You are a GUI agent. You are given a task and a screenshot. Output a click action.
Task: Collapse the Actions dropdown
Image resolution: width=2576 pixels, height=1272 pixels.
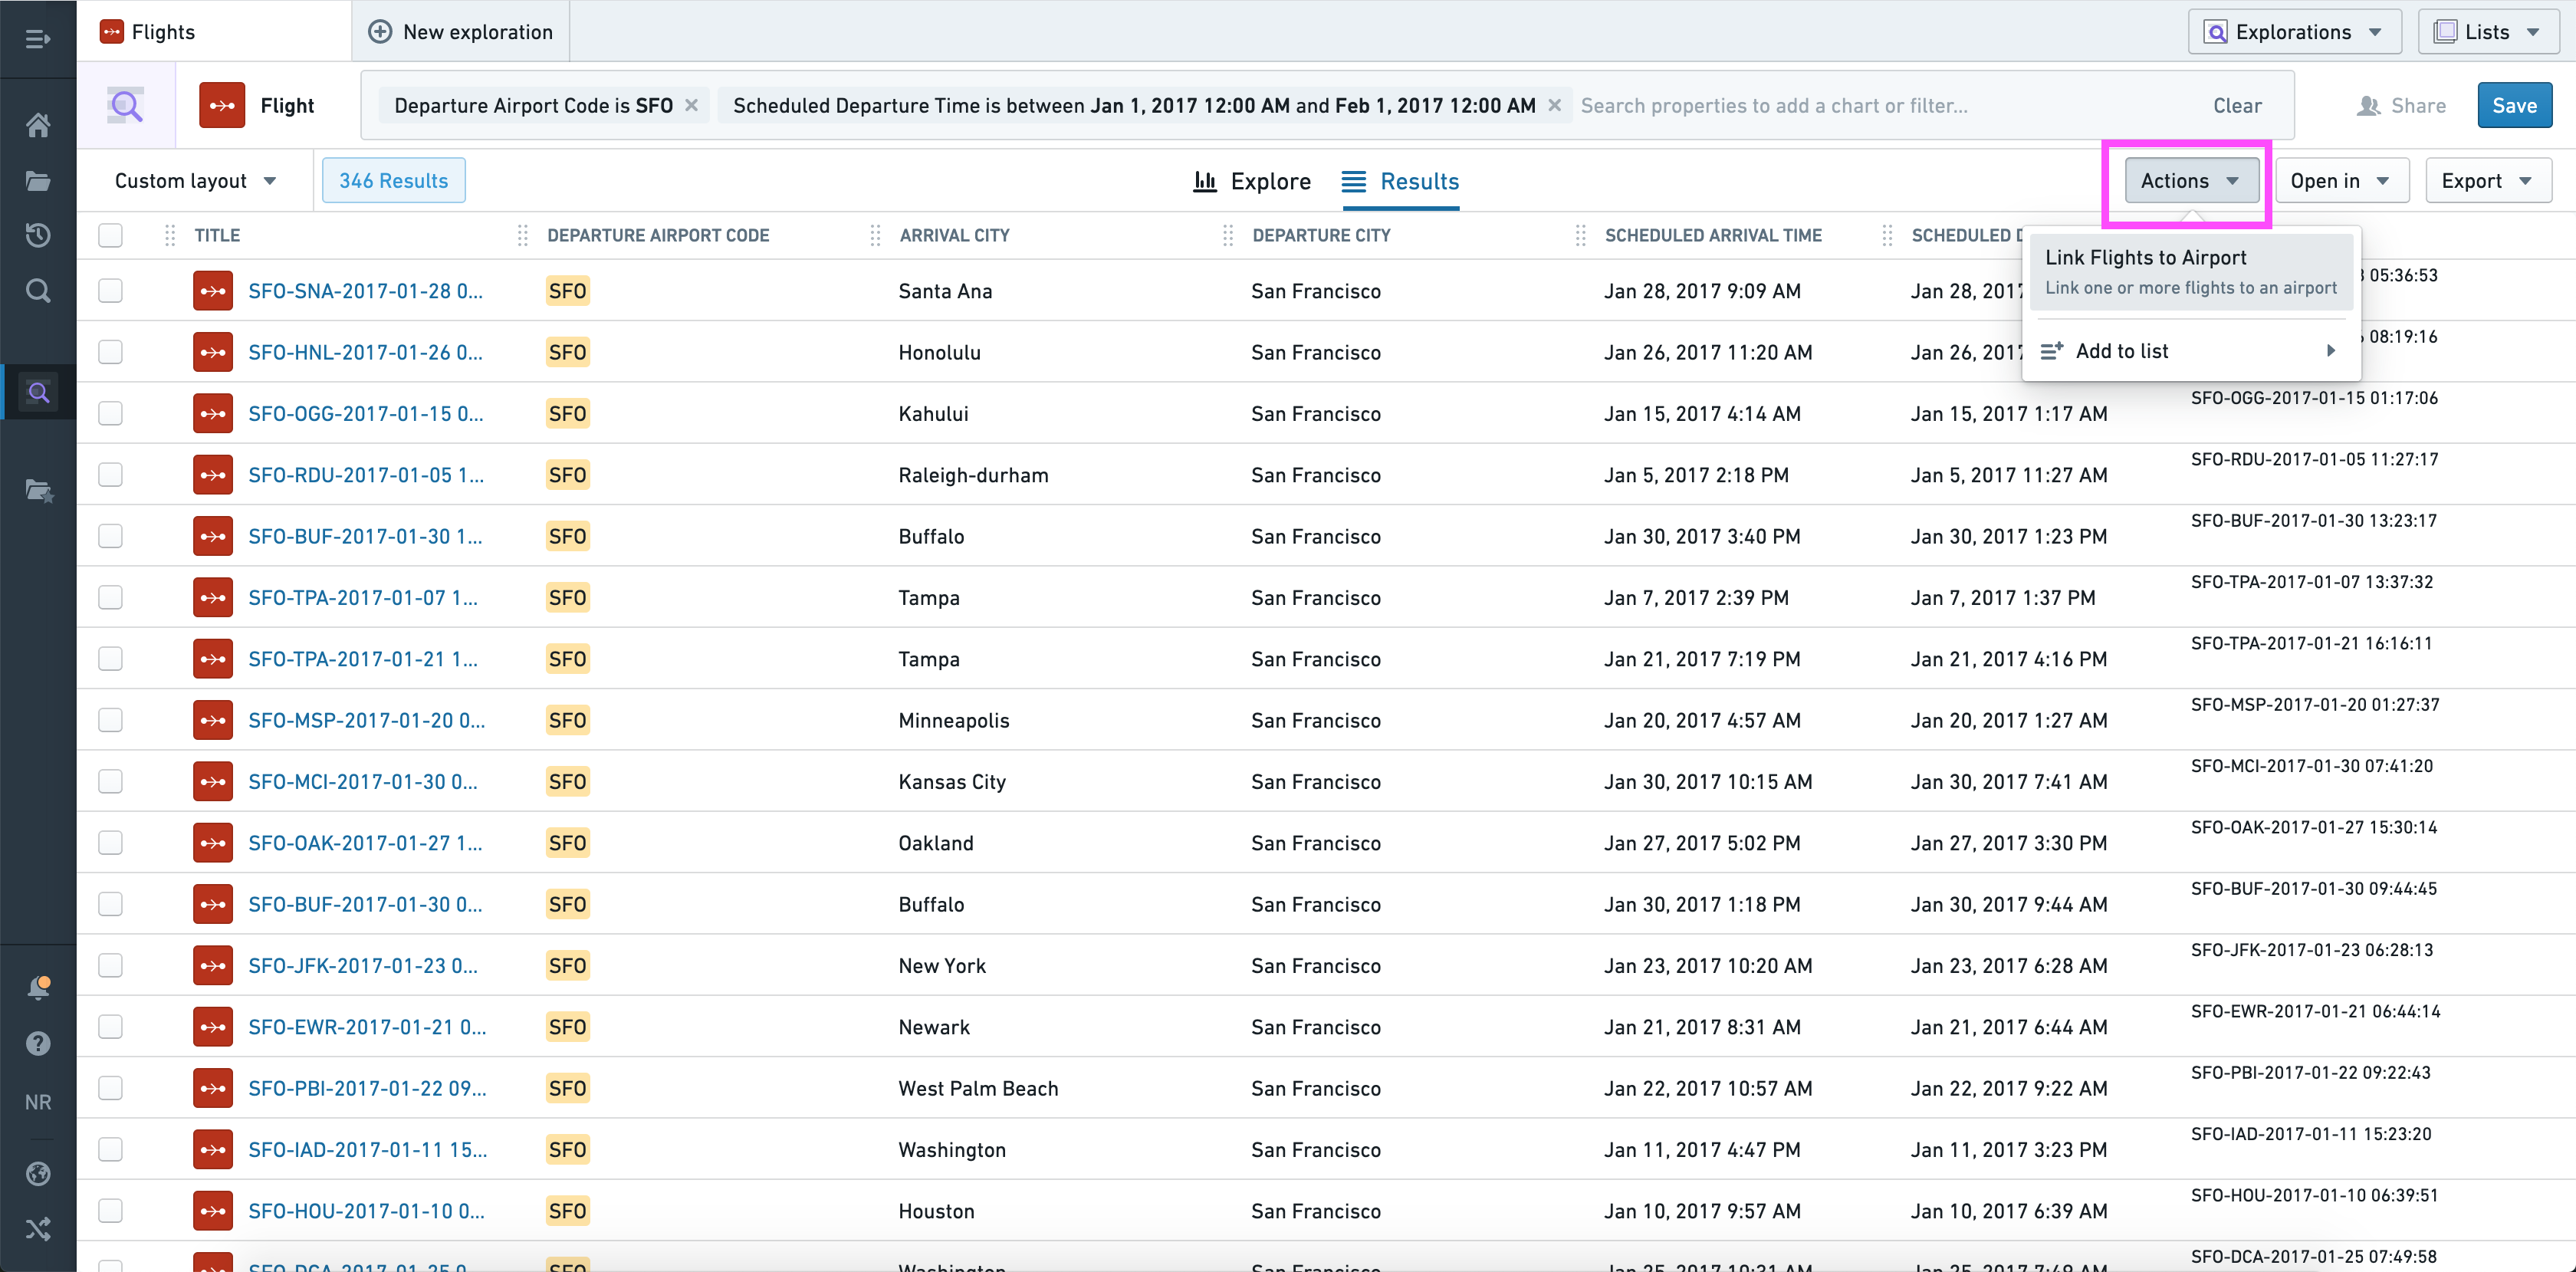[x=2191, y=181]
